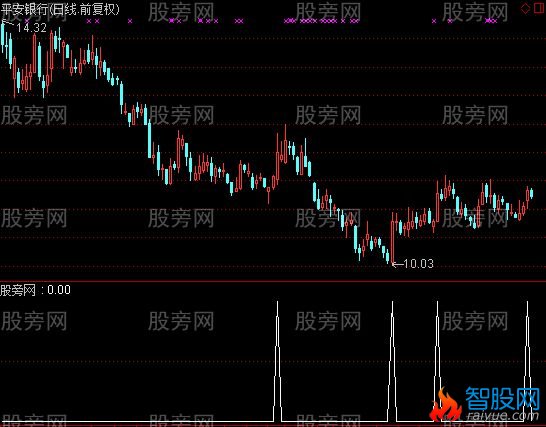Click the 股旁网 : 0.00 indicator label

[35, 290]
